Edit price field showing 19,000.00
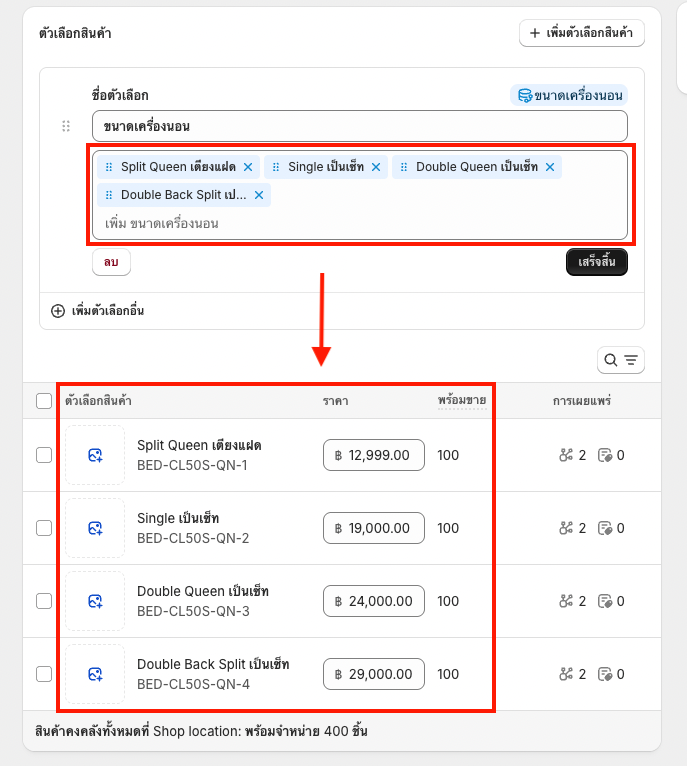687x766 pixels. (374, 528)
